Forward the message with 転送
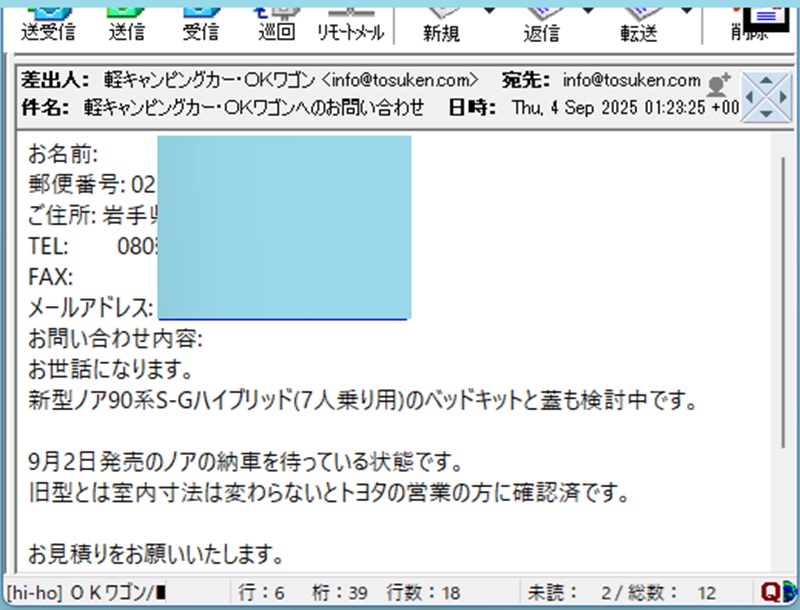The image size is (800, 610). point(639,24)
